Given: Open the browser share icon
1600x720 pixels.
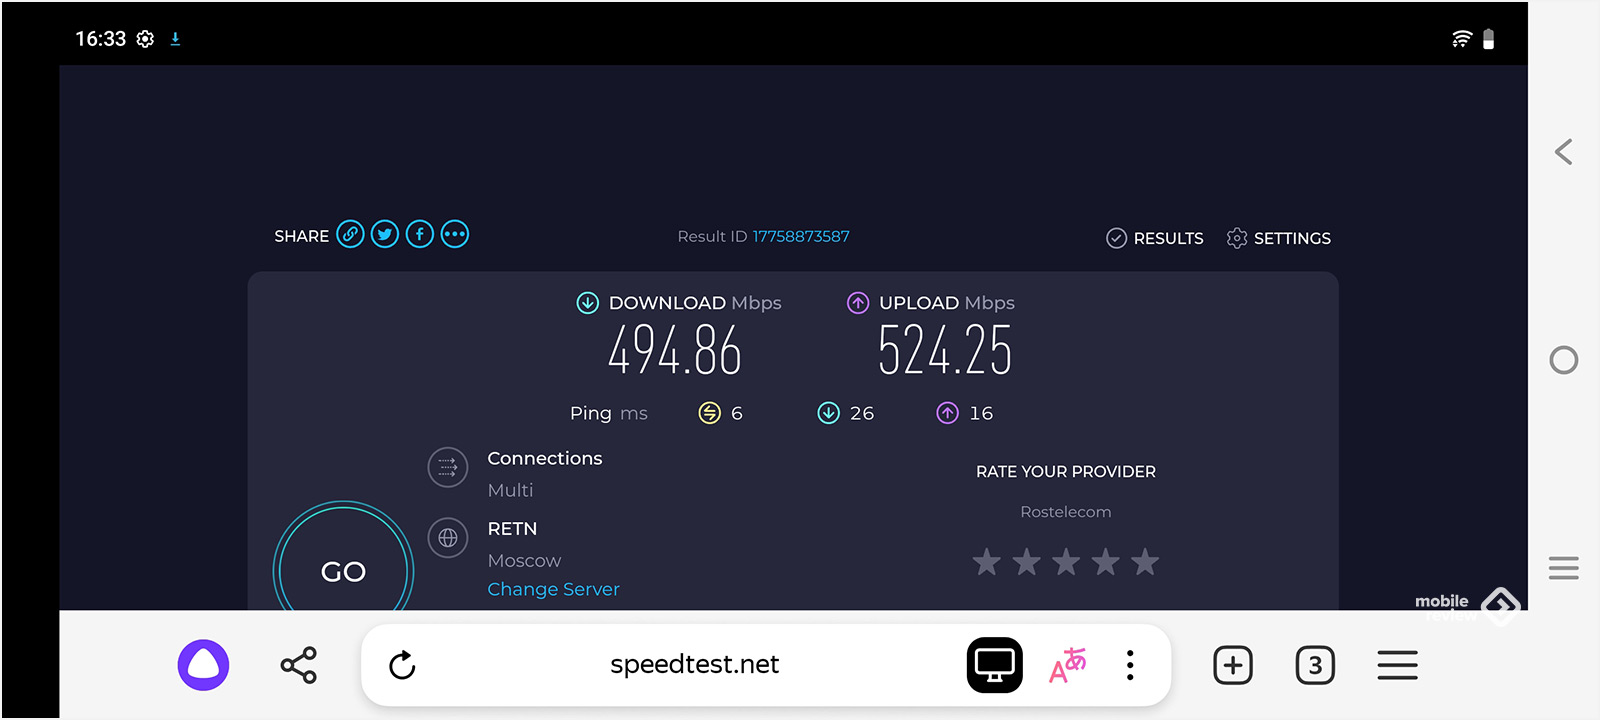Looking at the screenshot, I should point(298,665).
